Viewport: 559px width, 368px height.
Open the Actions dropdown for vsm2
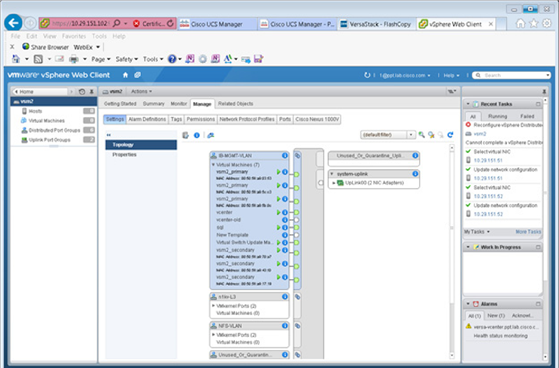141,91
